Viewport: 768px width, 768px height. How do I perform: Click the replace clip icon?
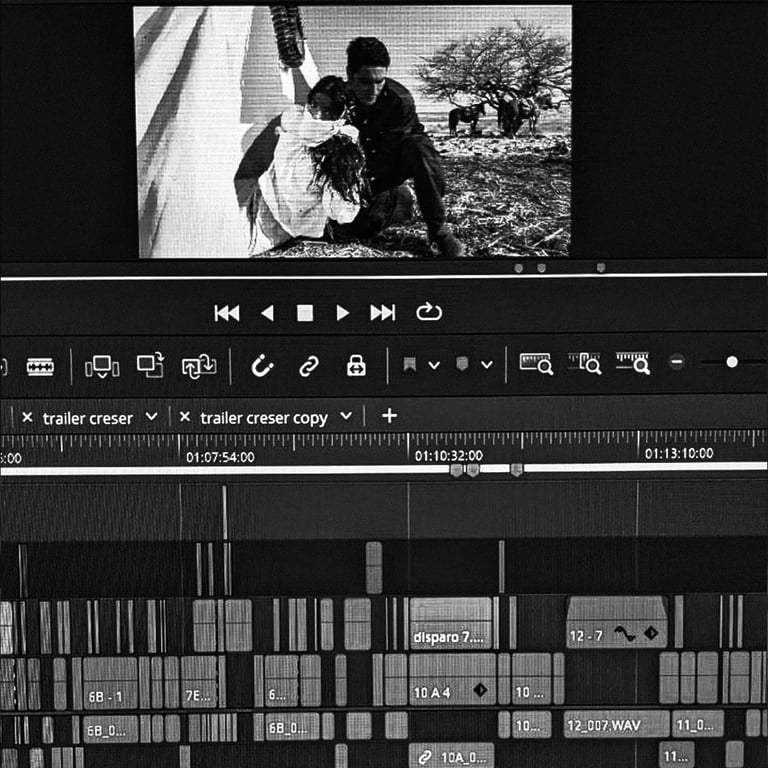(199, 366)
